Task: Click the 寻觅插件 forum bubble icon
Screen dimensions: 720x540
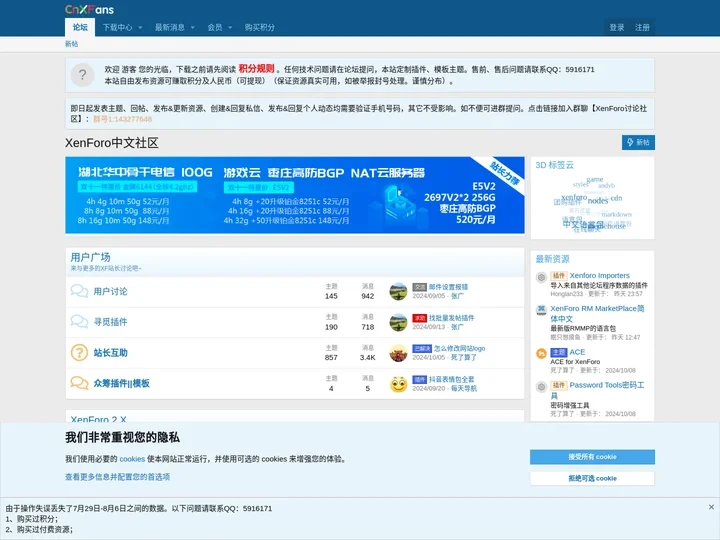Action: click(x=79, y=322)
